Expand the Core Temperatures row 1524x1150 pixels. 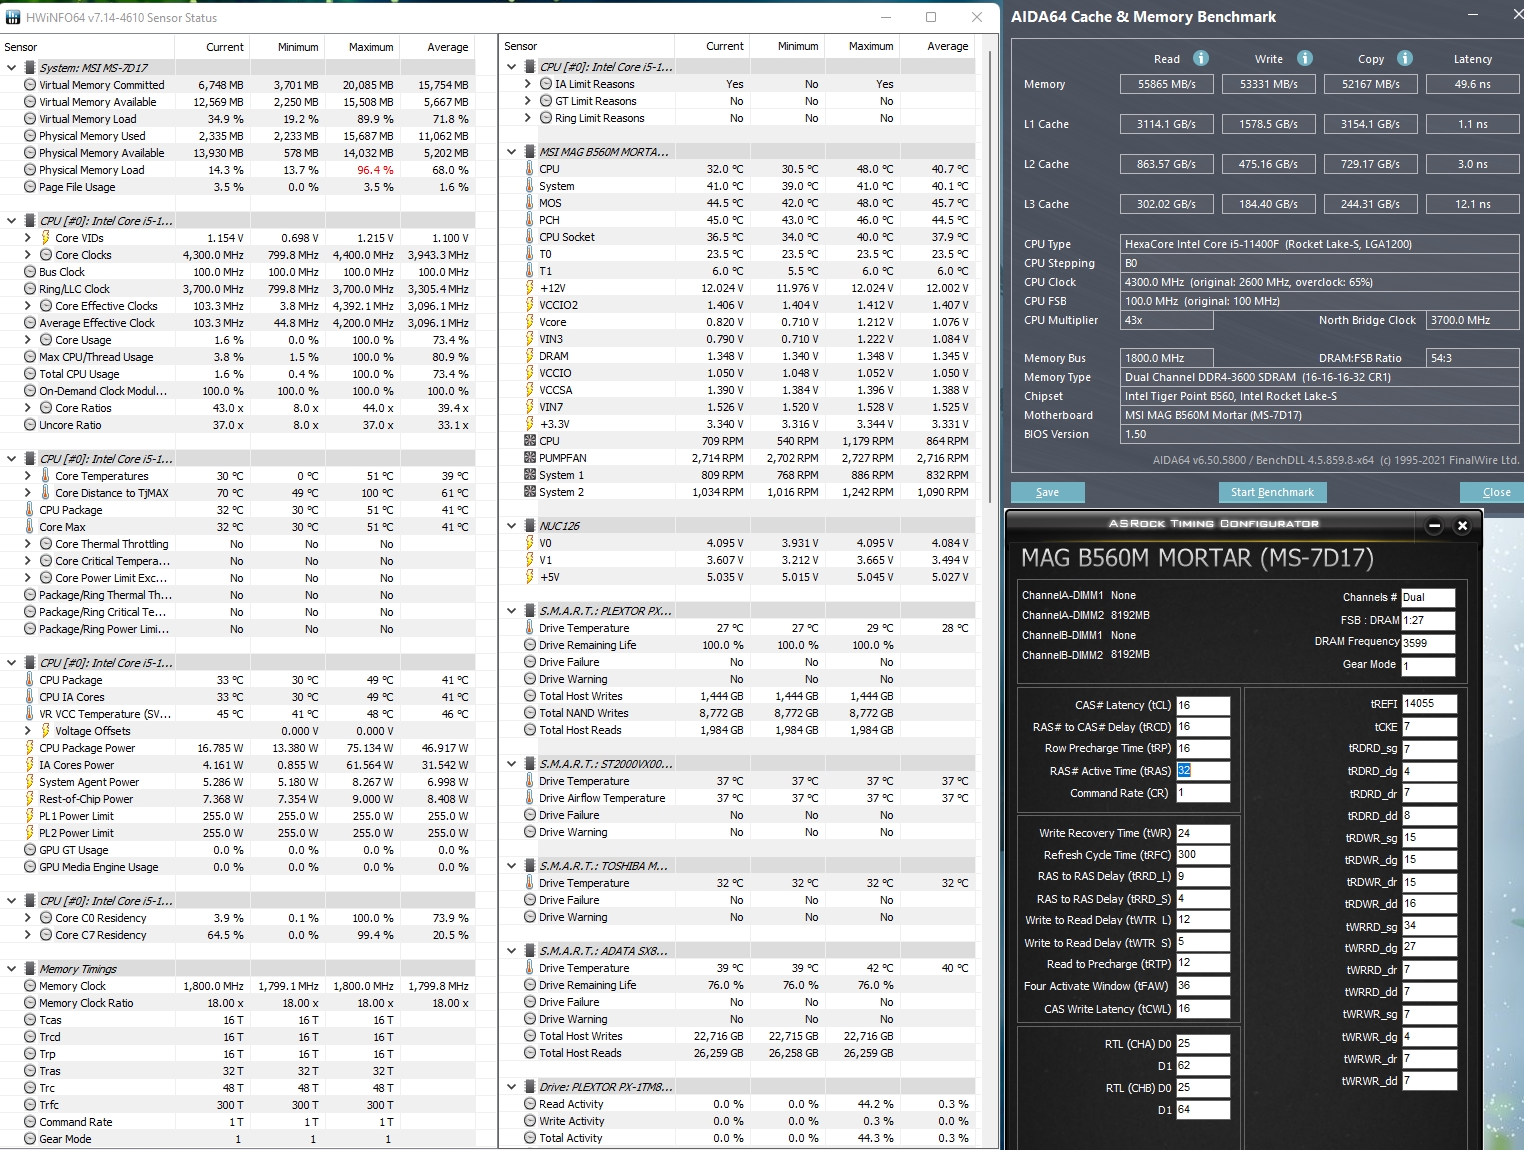(x=27, y=476)
